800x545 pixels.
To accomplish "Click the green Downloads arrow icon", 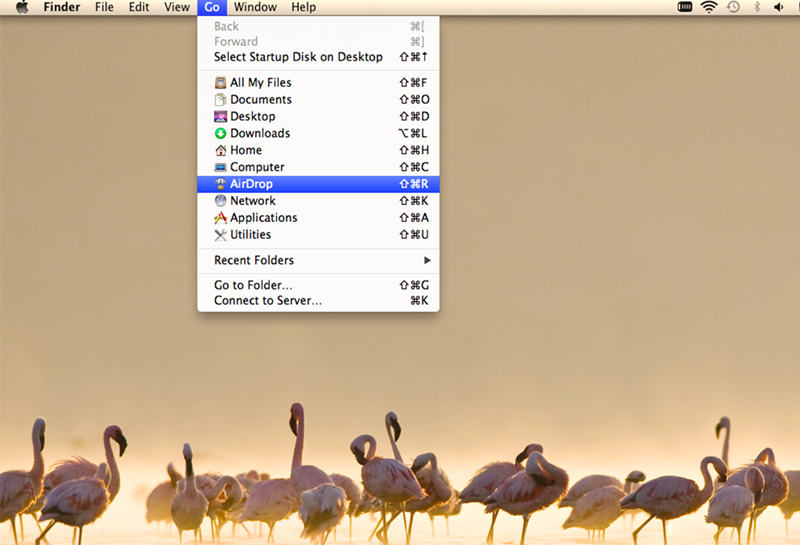I will pyautogui.click(x=220, y=133).
